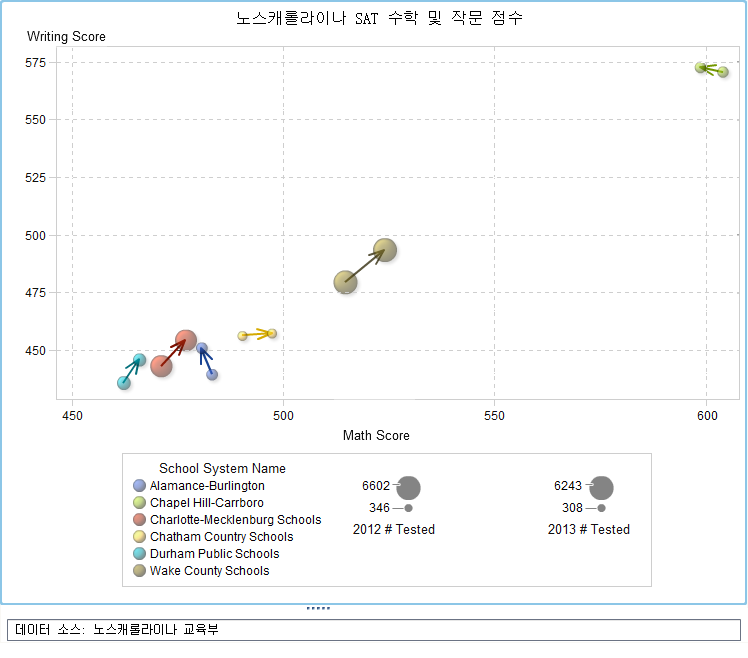748x658 pixels.
Task: Select the Chapel Hill-Carrboro legend marker
Action: [x=140, y=503]
